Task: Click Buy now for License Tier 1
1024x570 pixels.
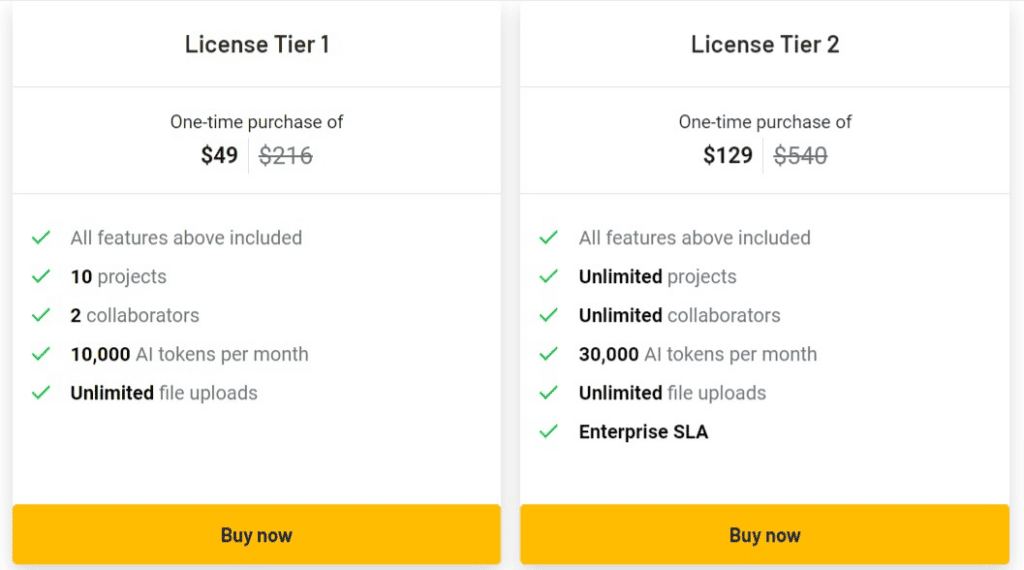Action: click(256, 535)
